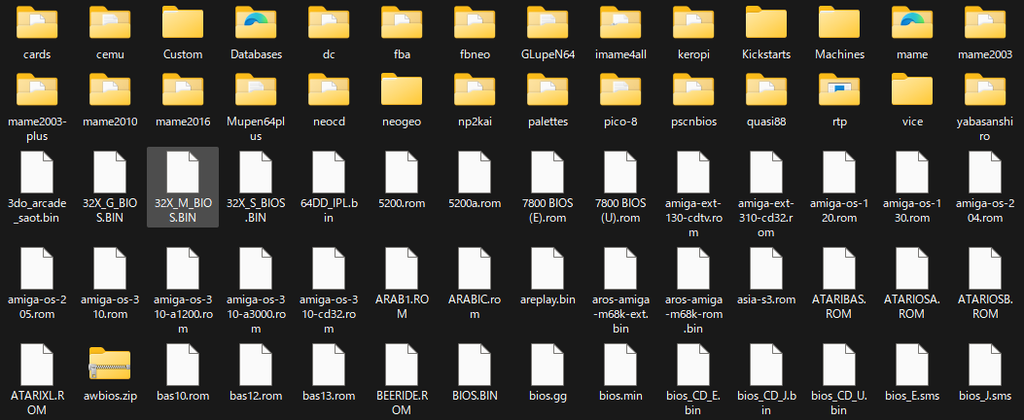Select the awbios.zip archive icon

click(x=110, y=364)
